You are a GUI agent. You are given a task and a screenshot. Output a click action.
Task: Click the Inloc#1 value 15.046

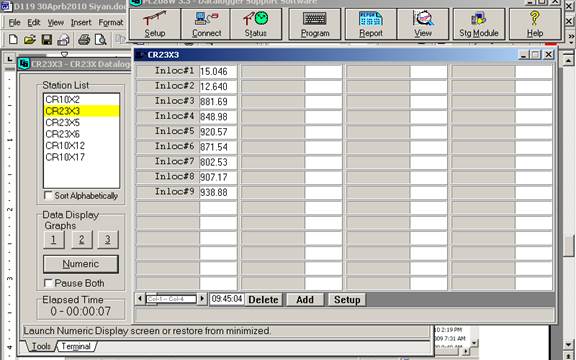(218, 71)
